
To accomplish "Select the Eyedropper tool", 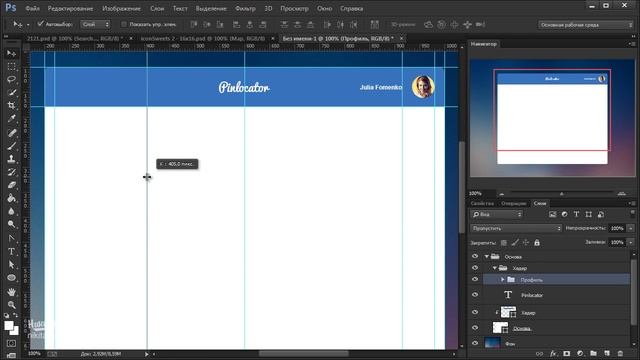I will tap(11, 118).
